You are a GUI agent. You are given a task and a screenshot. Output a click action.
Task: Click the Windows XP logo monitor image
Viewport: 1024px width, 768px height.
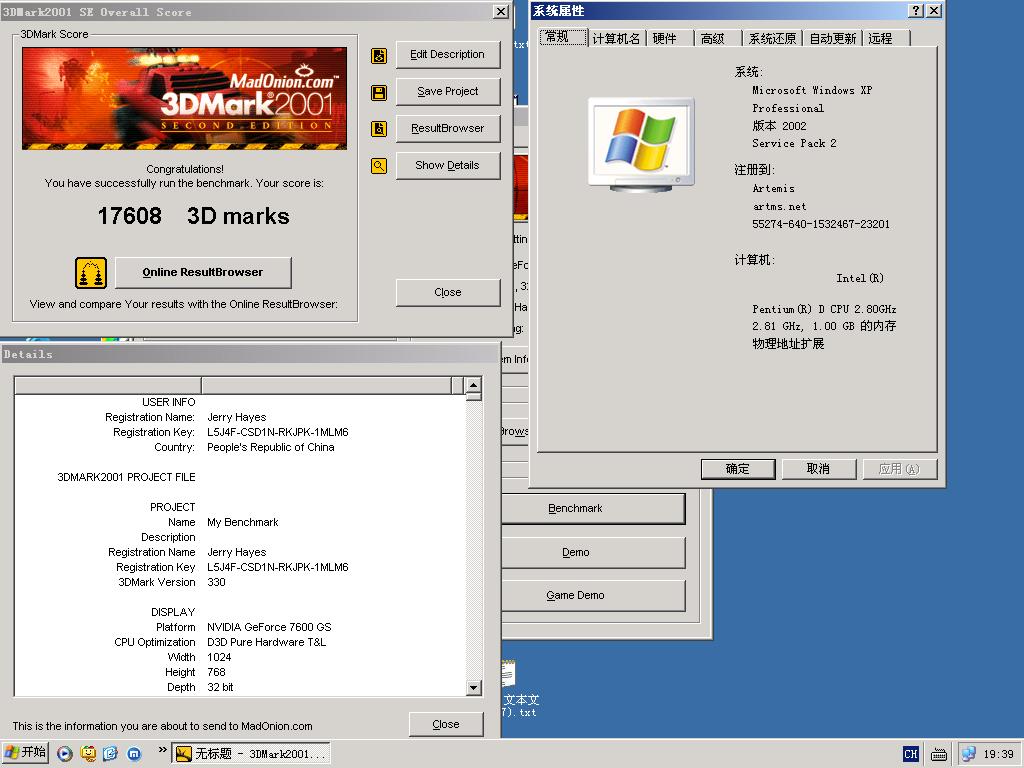(x=642, y=144)
